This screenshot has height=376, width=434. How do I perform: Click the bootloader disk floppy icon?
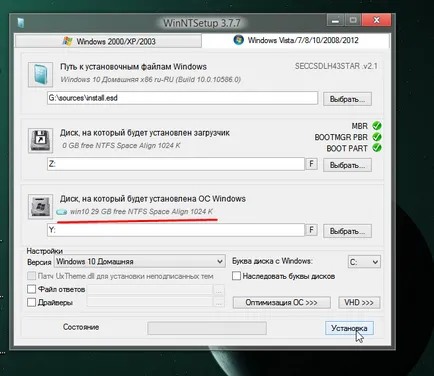tap(40, 140)
